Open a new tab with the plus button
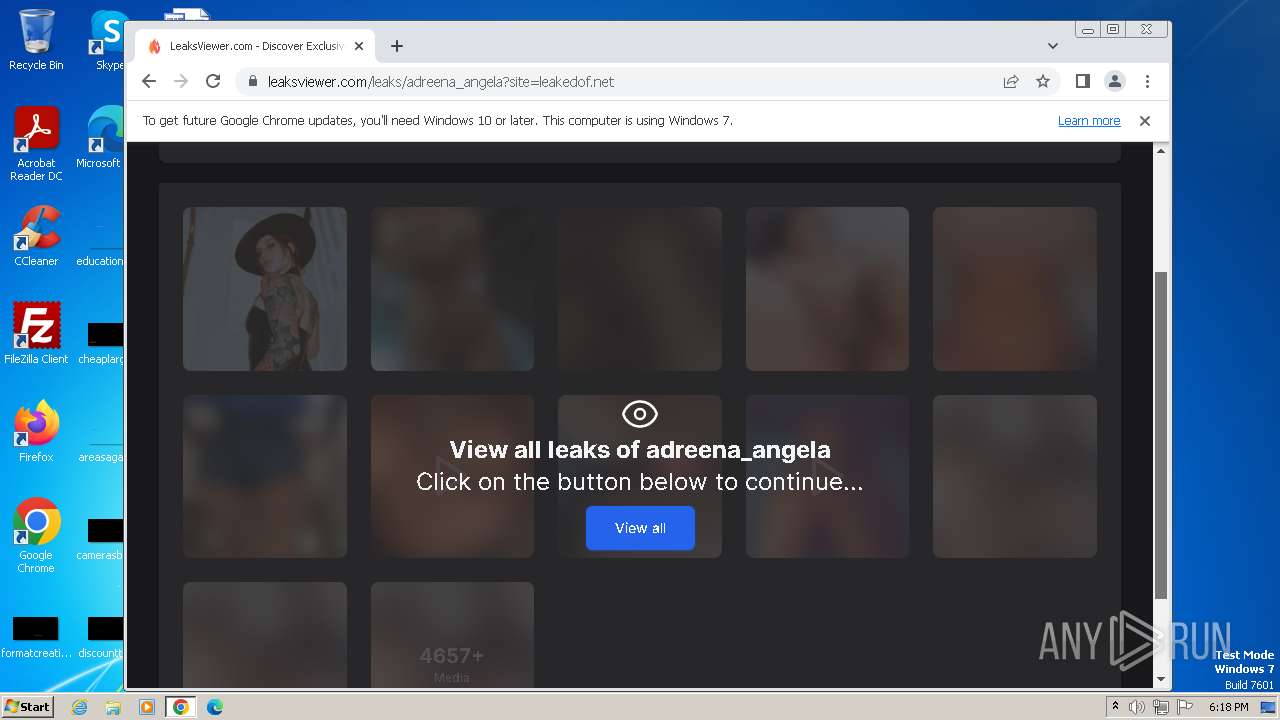 pyautogui.click(x=397, y=46)
